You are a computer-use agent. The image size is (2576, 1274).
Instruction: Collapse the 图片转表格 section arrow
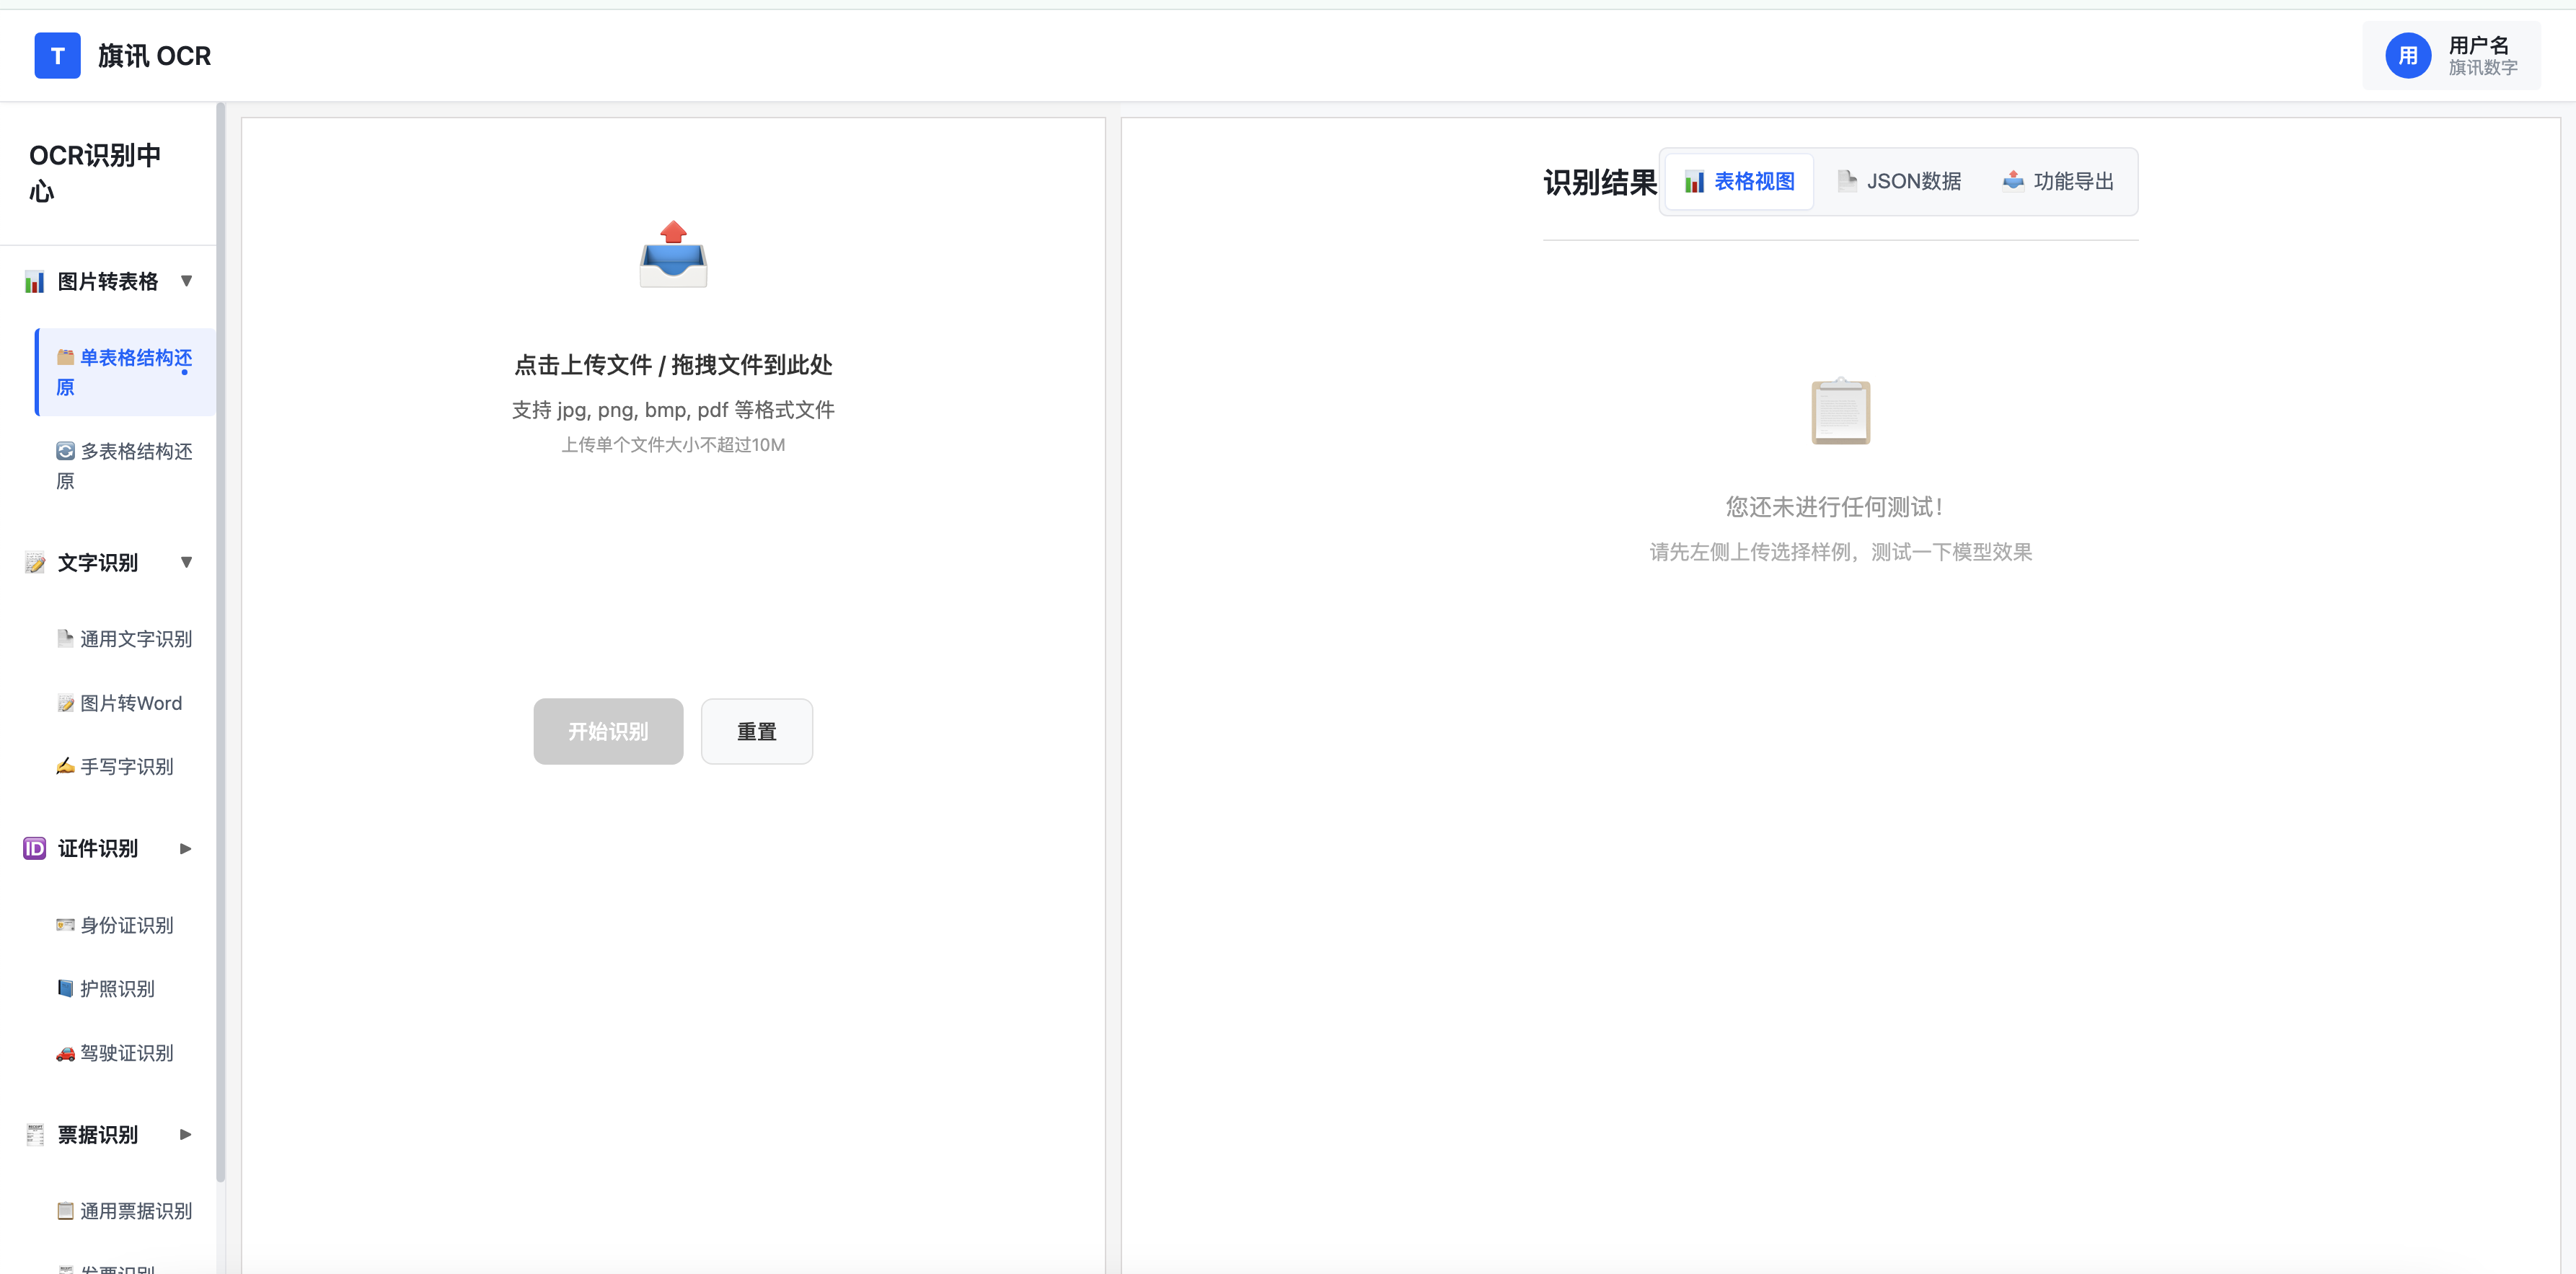pyautogui.click(x=186, y=281)
